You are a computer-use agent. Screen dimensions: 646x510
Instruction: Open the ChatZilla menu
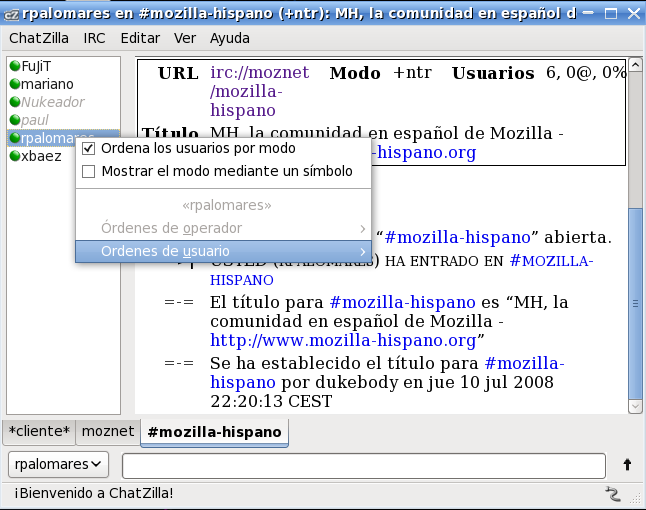pyautogui.click(x=39, y=38)
